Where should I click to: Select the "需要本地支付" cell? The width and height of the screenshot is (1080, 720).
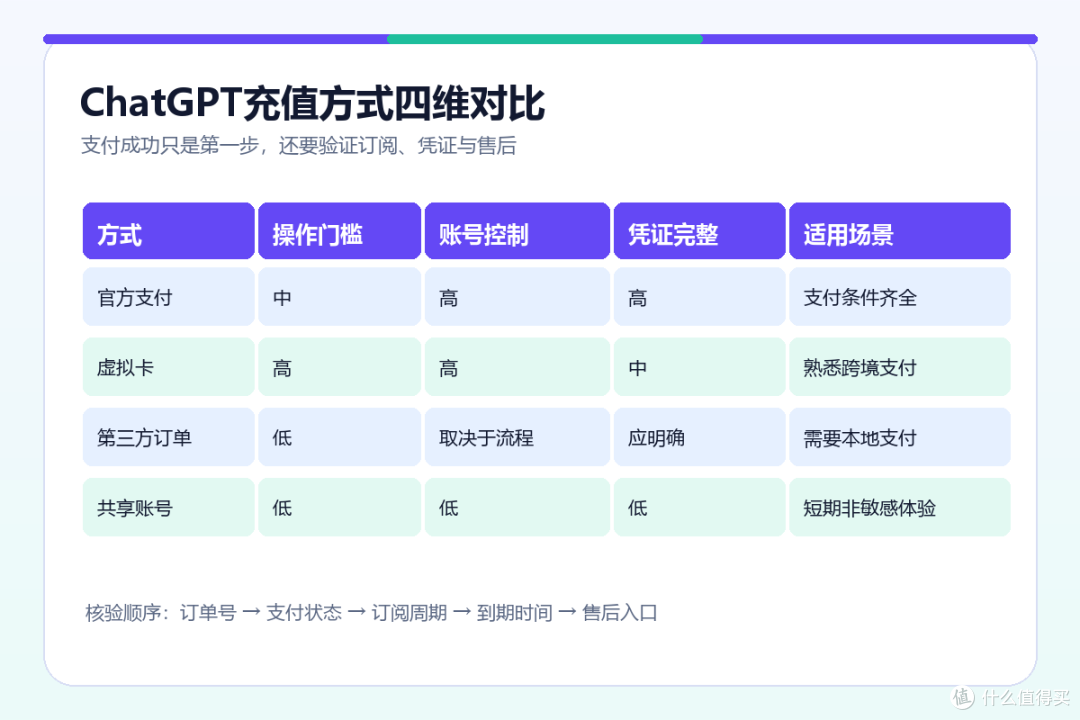point(900,438)
